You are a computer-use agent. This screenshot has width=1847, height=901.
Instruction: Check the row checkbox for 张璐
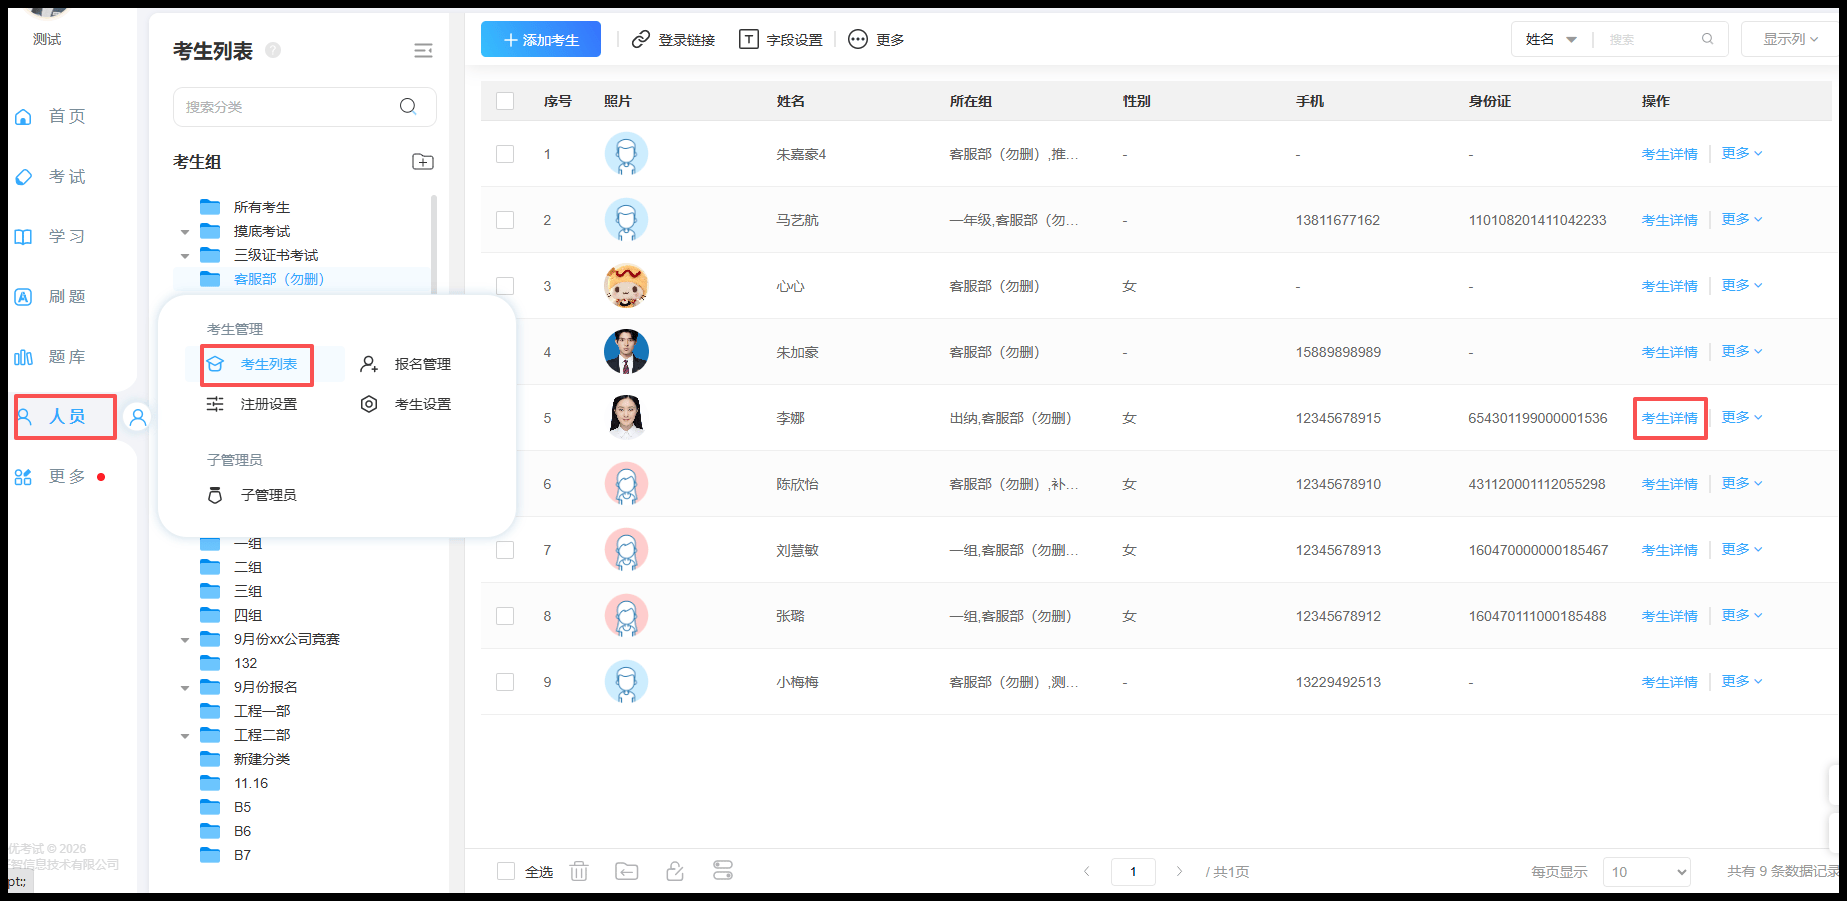click(x=505, y=616)
